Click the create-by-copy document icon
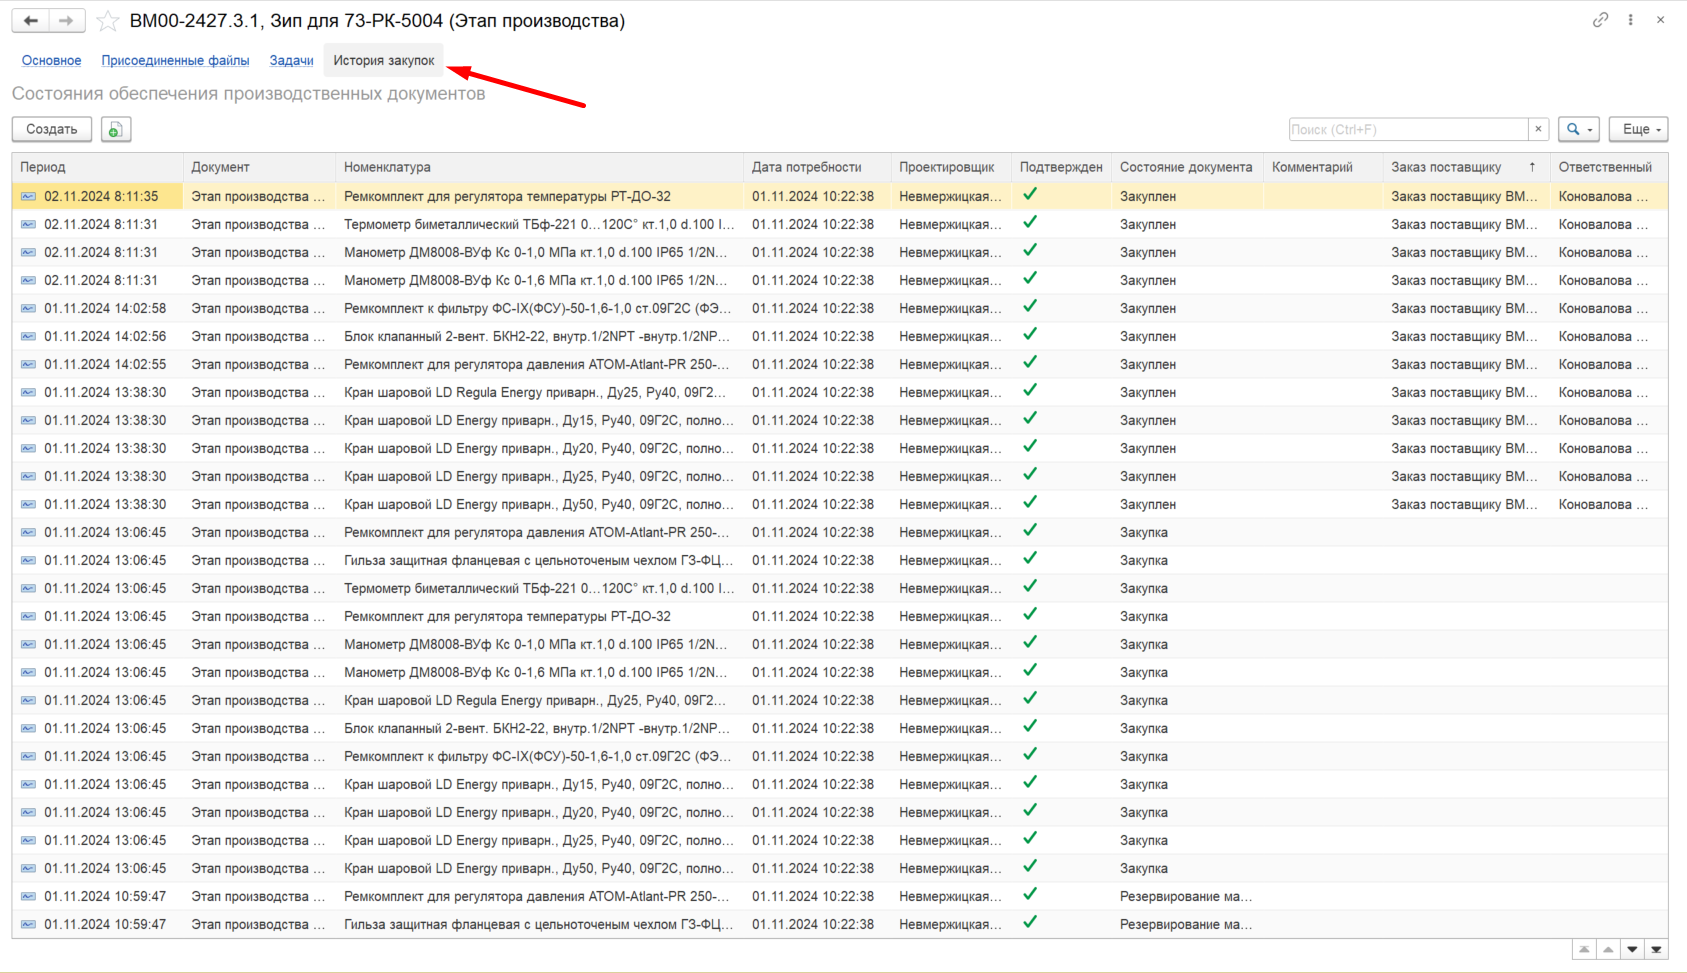The width and height of the screenshot is (1687, 973). tap(116, 129)
